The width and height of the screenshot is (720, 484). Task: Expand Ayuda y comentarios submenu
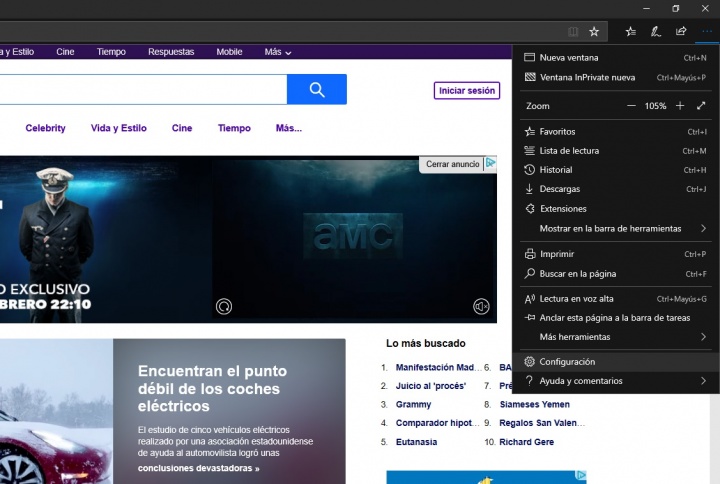[615, 381]
